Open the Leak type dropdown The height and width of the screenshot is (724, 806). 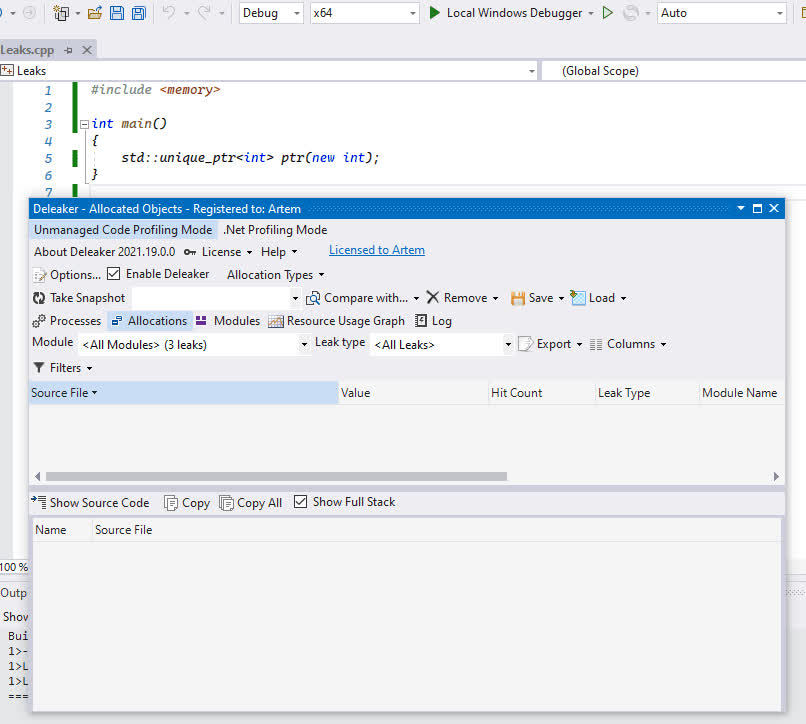(x=508, y=344)
